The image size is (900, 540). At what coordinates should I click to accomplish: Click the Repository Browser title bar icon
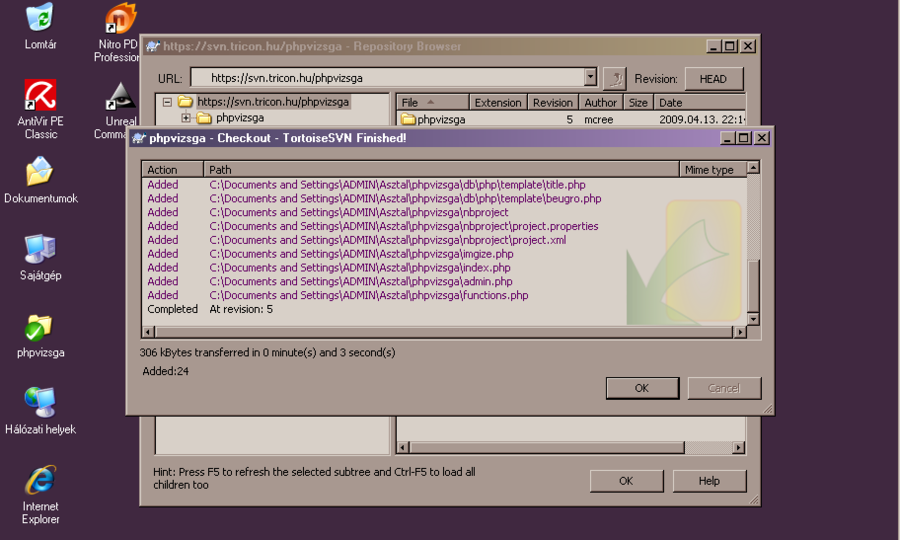[x=152, y=46]
